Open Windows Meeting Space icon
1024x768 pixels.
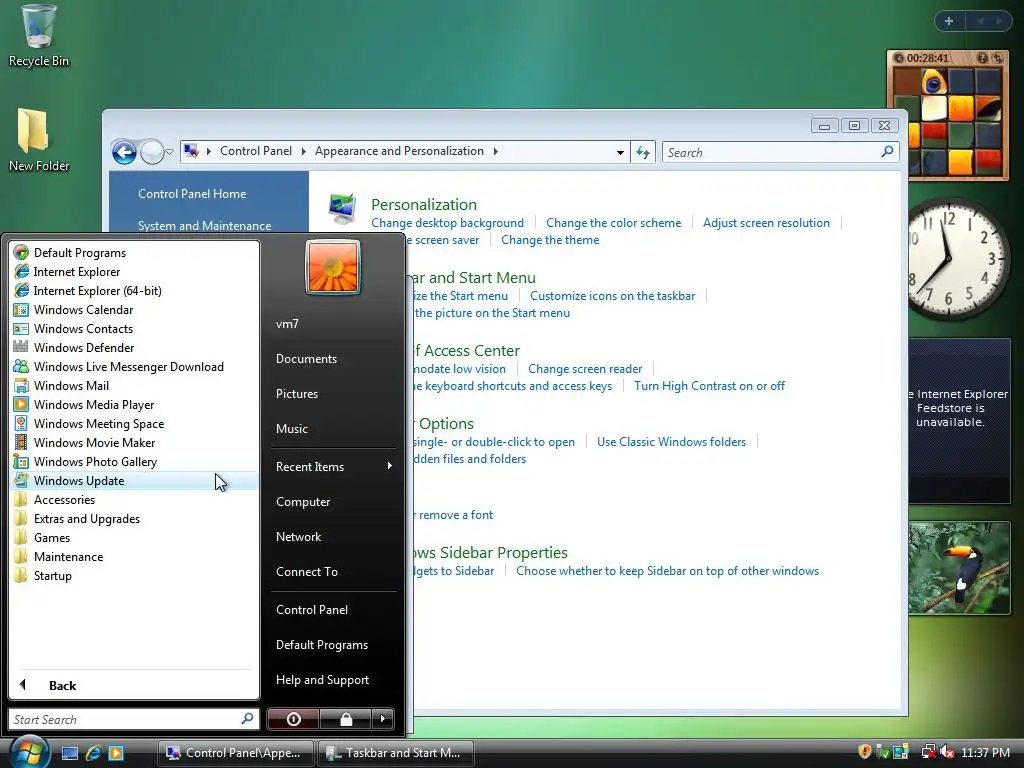click(21, 423)
